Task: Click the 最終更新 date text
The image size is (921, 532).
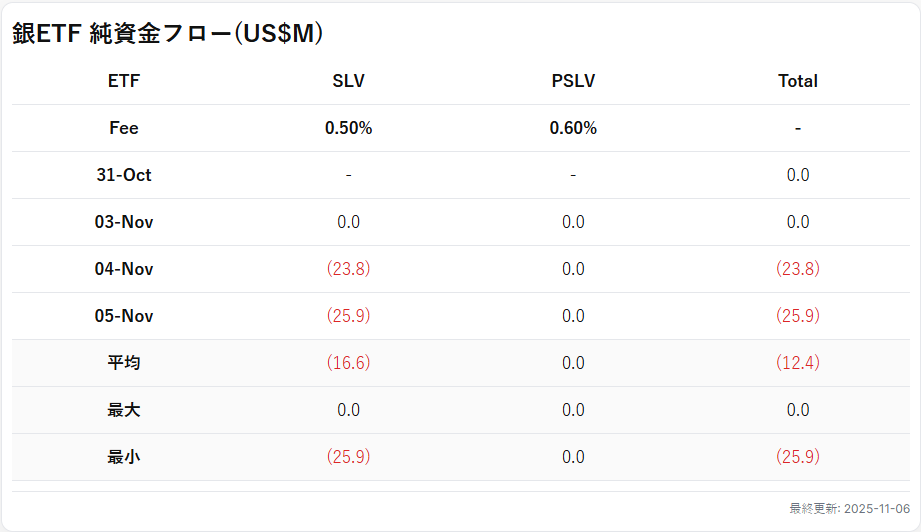Action: tap(849, 508)
